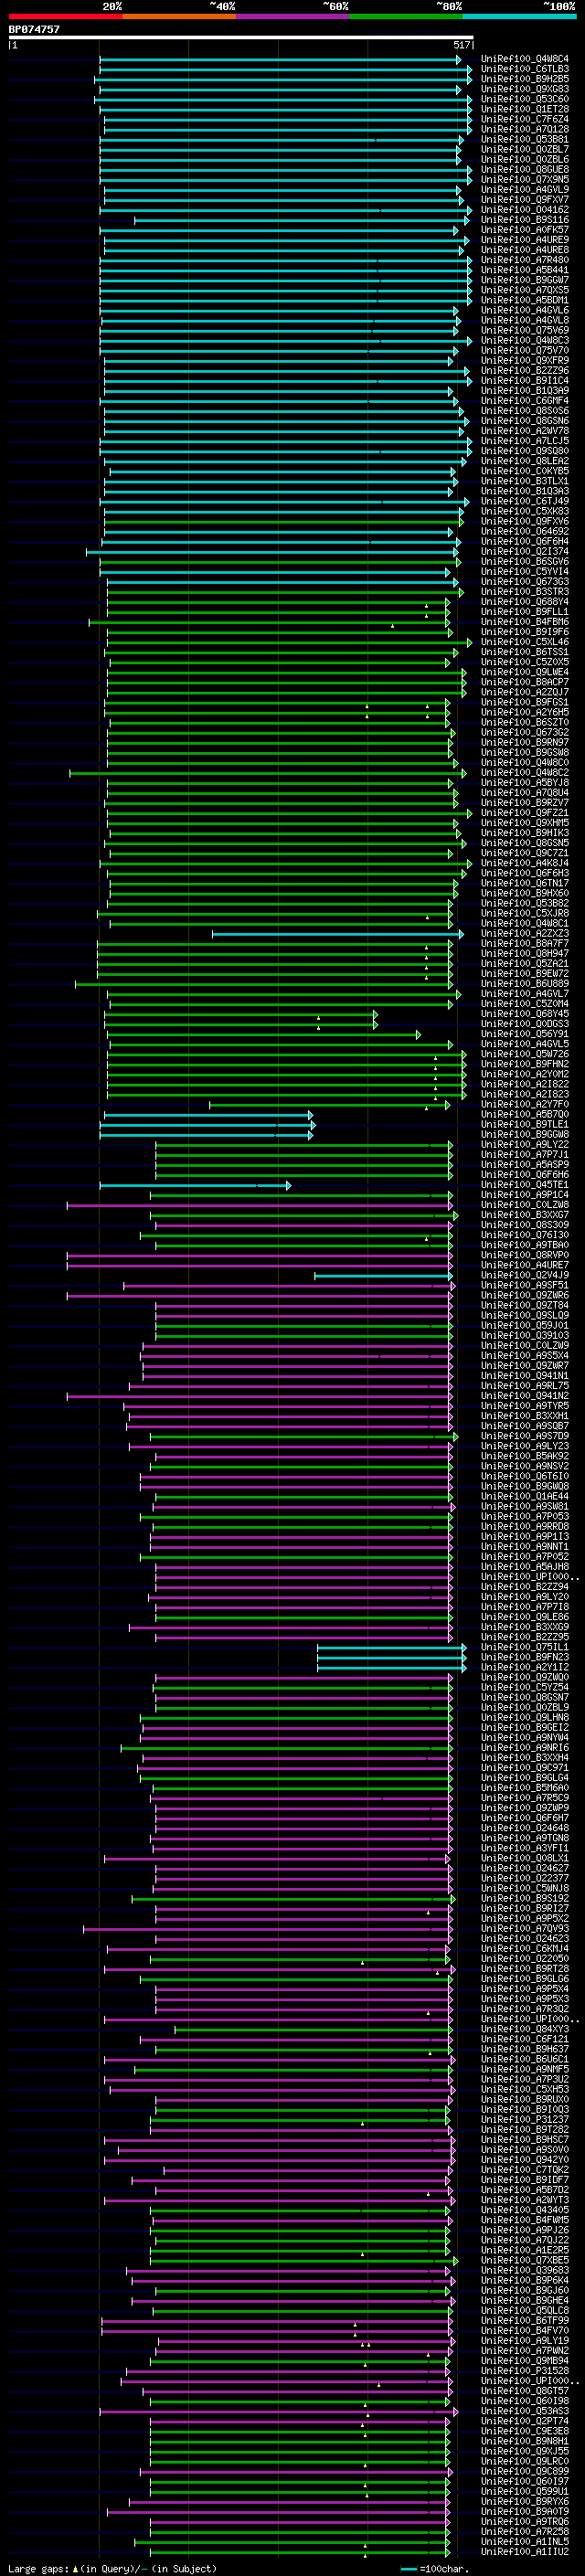Select hit label UniRef100_A4K8J4
This screenshot has width=585, height=2576.
pos(525,863)
